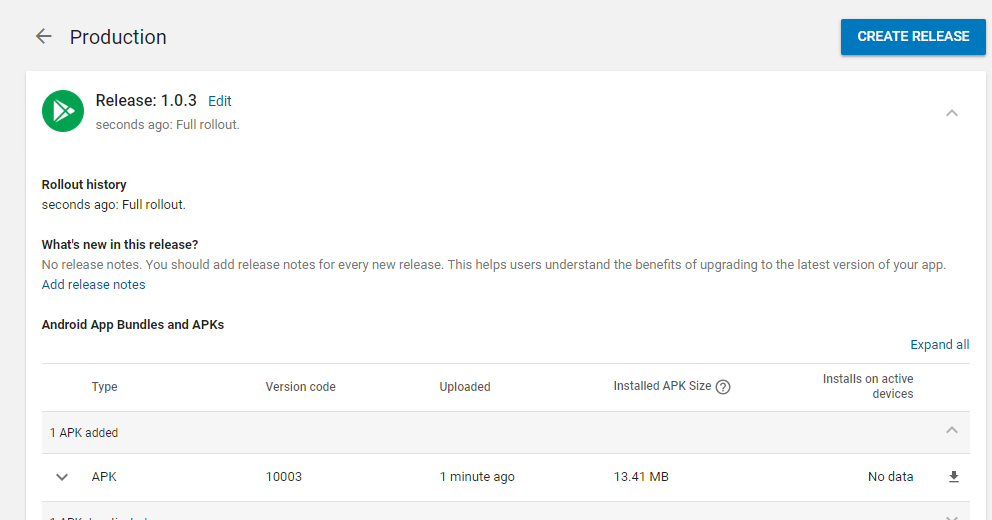The width and height of the screenshot is (992, 520).
Task: Click the CREATE RELEASE button
Action: [x=912, y=37]
